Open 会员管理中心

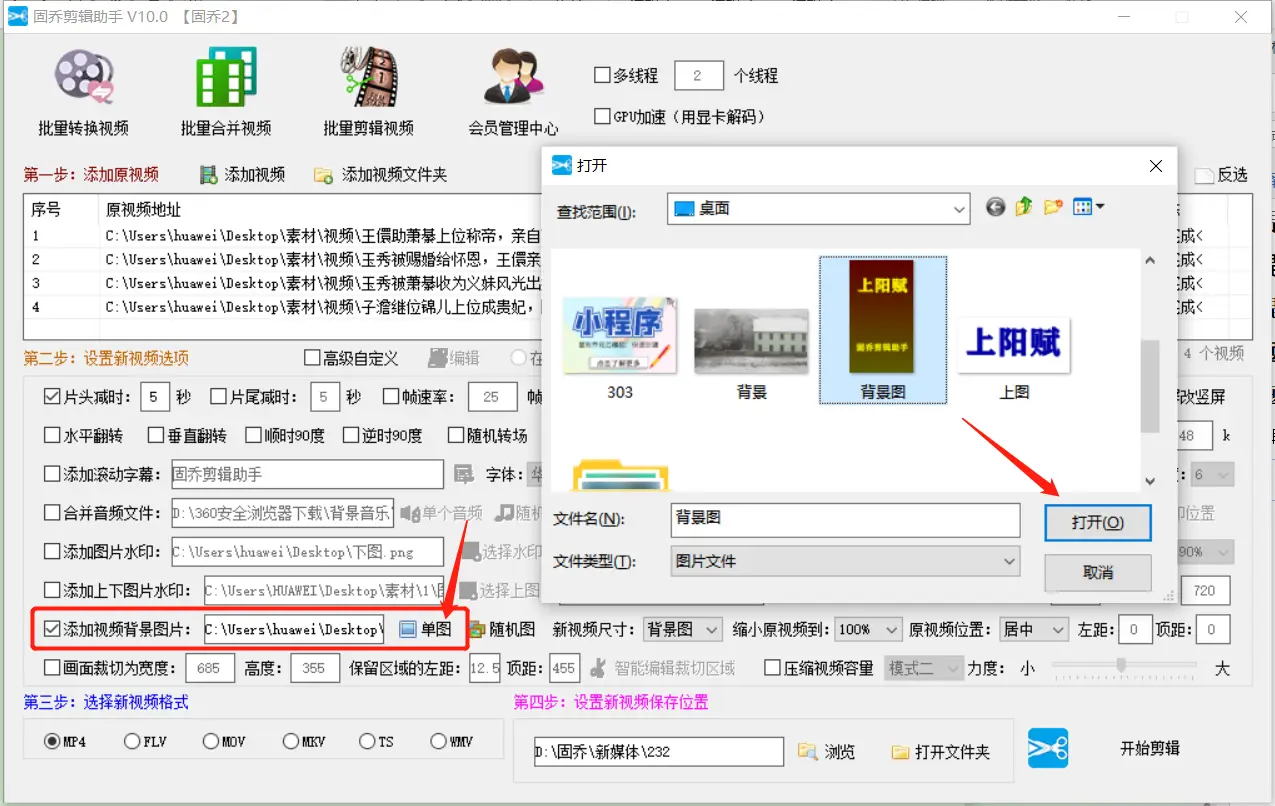pyautogui.click(x=513, y=92)
